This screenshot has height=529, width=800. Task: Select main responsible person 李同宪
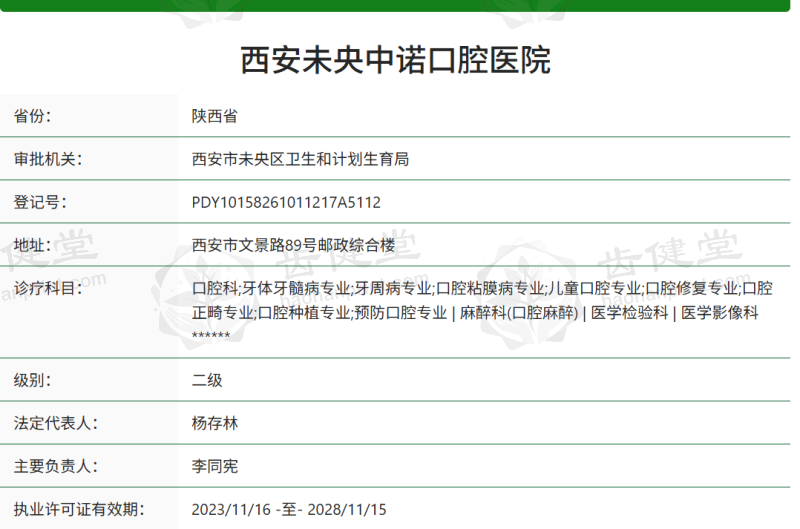point(215,466)
